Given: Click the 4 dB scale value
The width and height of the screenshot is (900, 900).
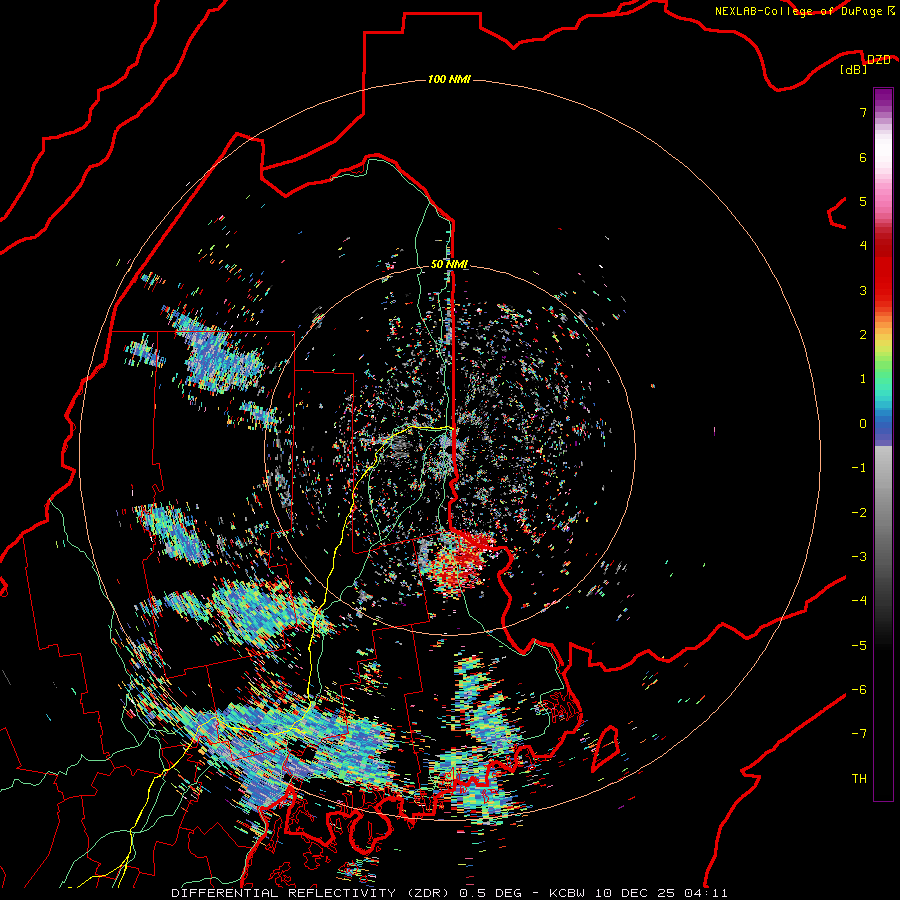Looking at the screenshot, I should click(863, 246).
